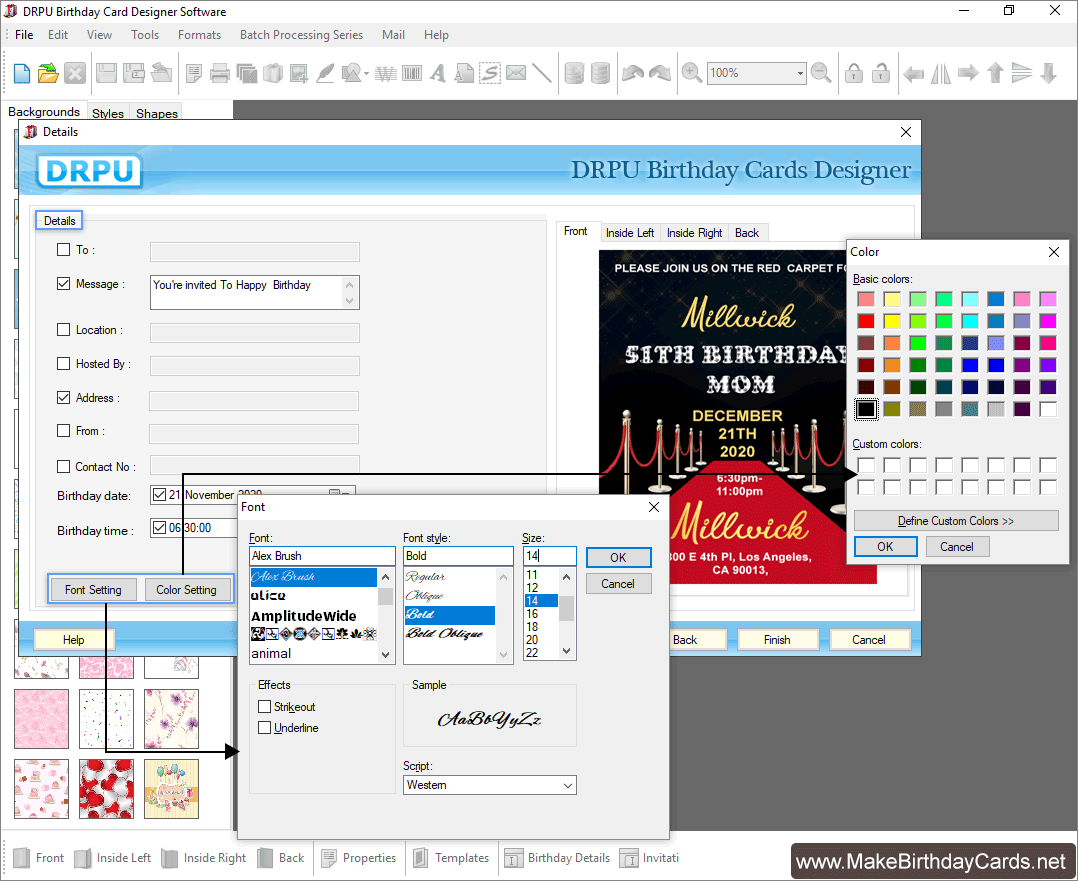This screenshot has width=1078, height=881.
Task: Click Cancel in the Color dialog
Action: 956,547
